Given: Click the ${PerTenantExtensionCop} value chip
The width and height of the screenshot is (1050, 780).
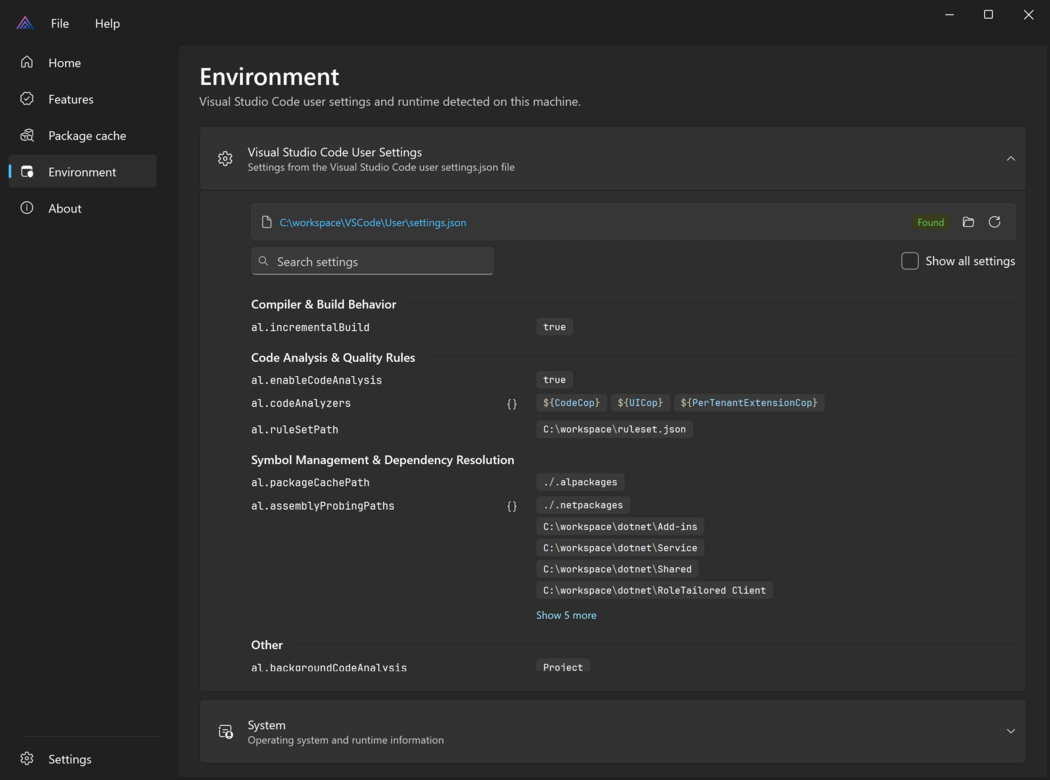Looking at the screenshot, I should (x=749, y=402).
